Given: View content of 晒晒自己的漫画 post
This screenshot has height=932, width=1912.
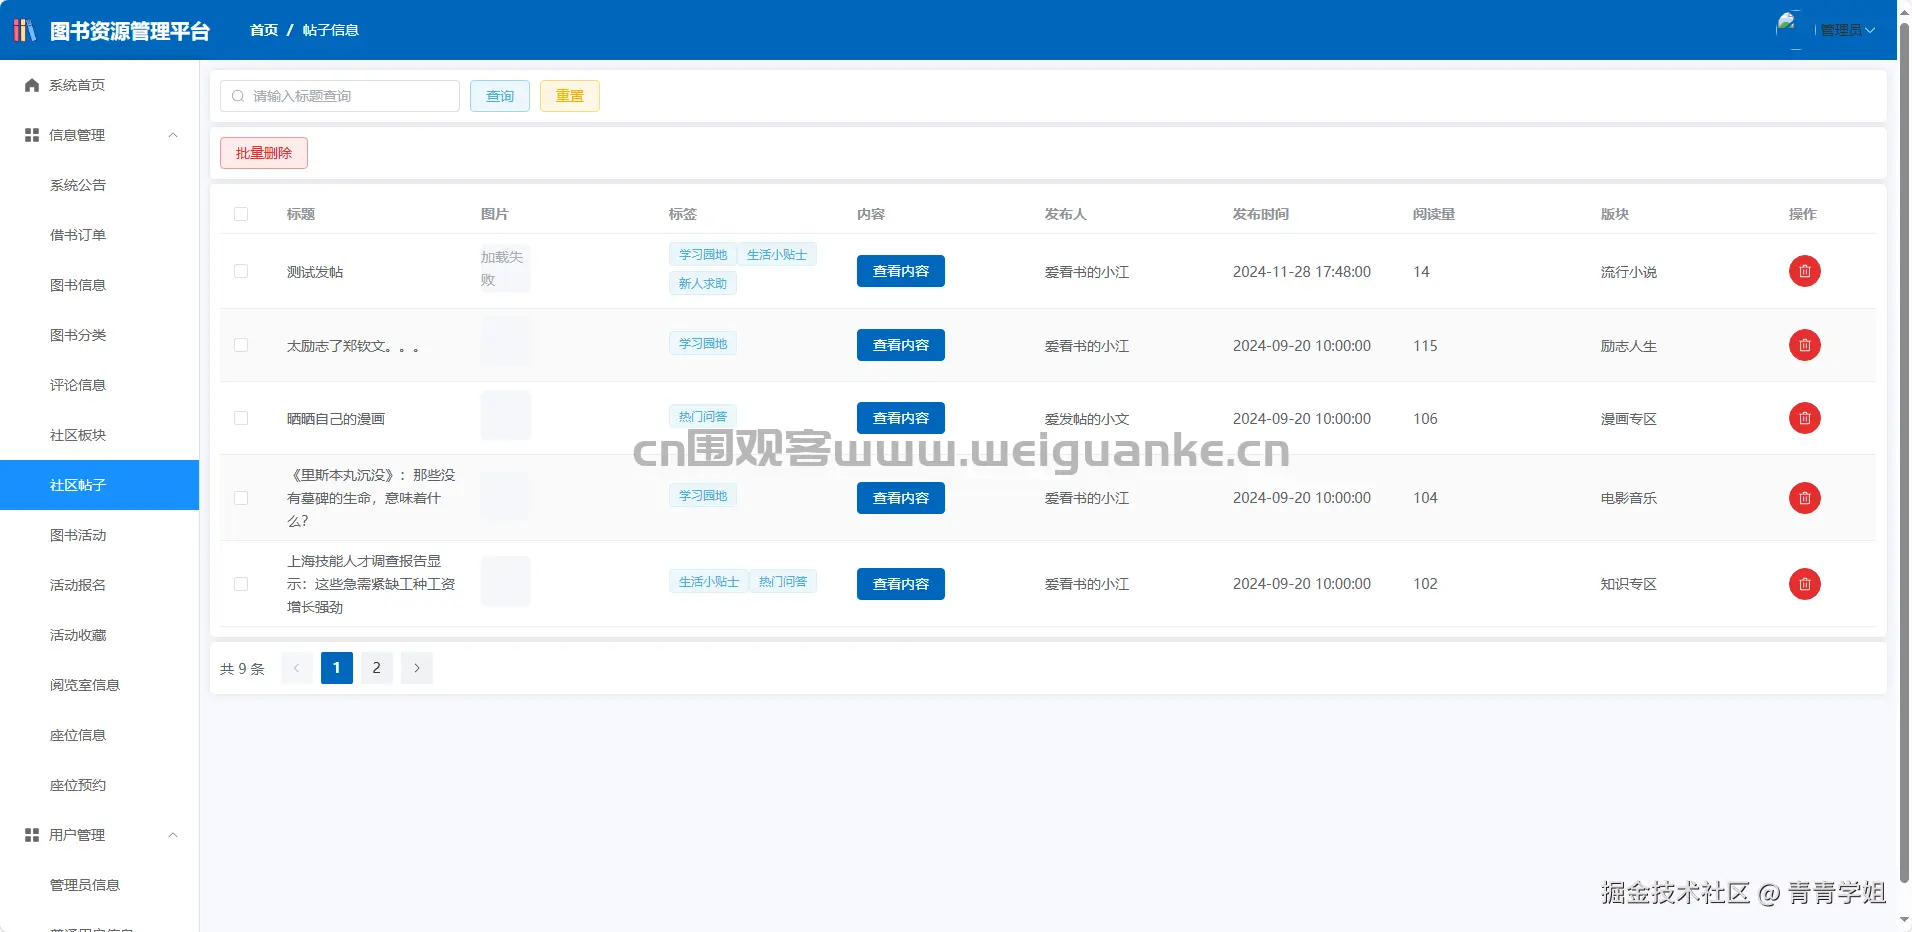Looking at the screenshot, I should click(901, 418).
